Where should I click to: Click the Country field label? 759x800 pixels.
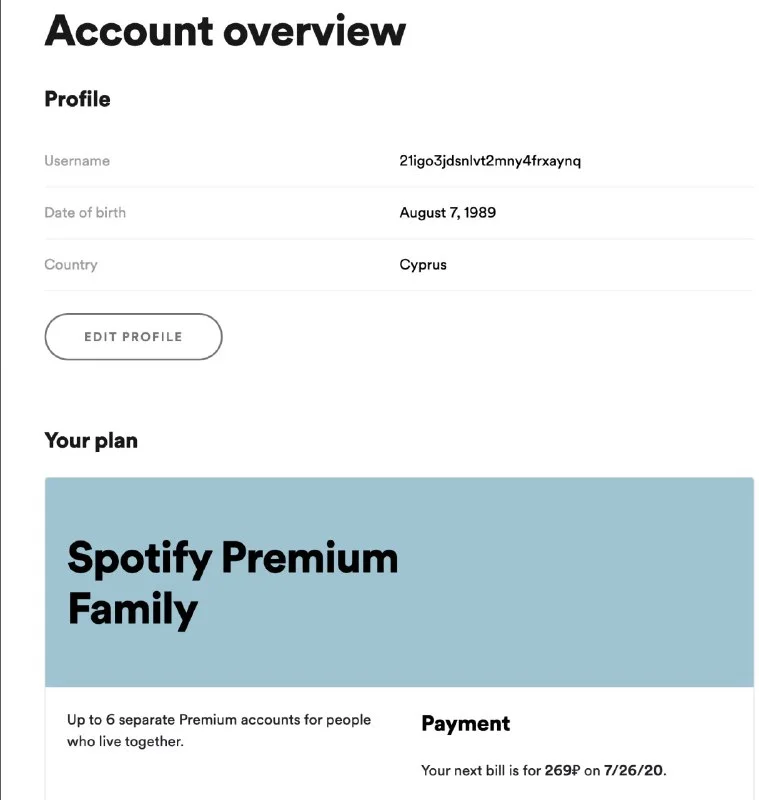(x=71, y=265)
